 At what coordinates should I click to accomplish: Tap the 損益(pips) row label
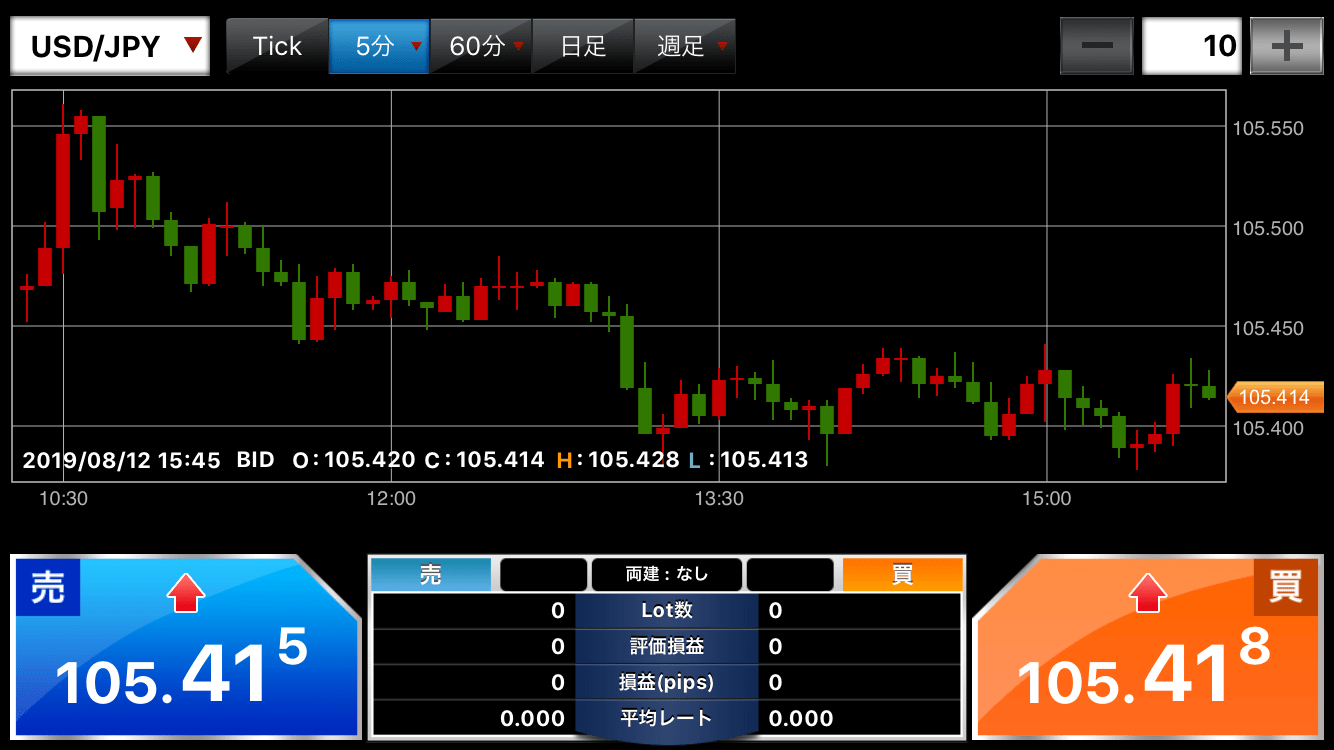pyautogui.click(x=667, y=682)
